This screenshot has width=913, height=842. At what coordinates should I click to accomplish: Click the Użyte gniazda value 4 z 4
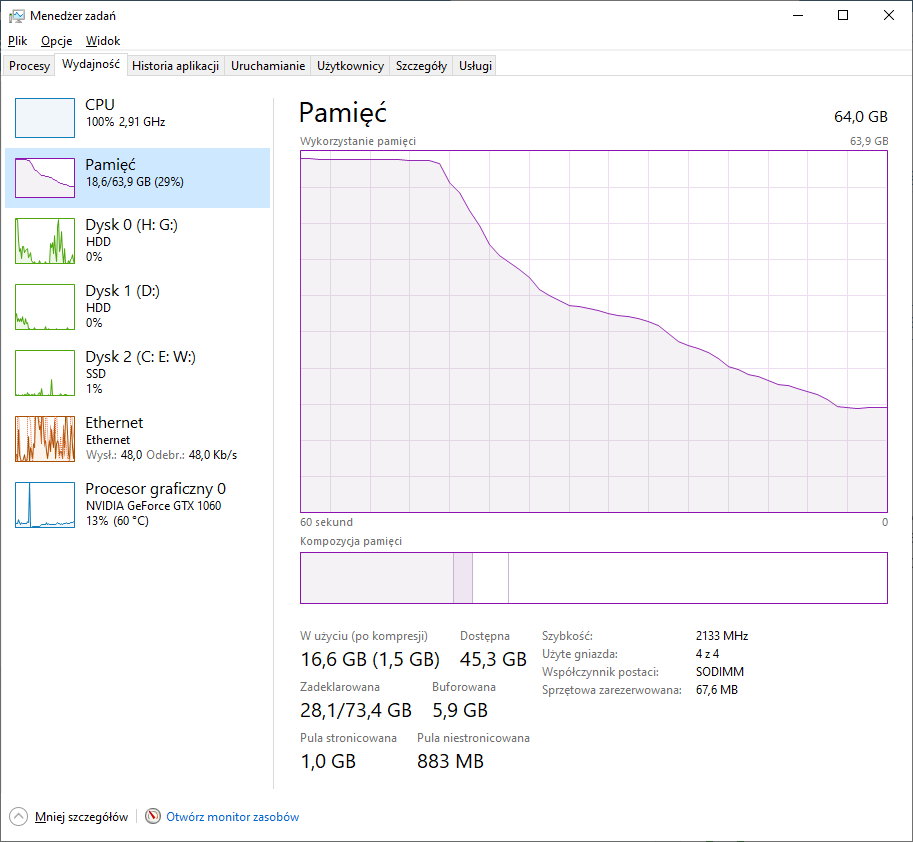click(707, 654)
